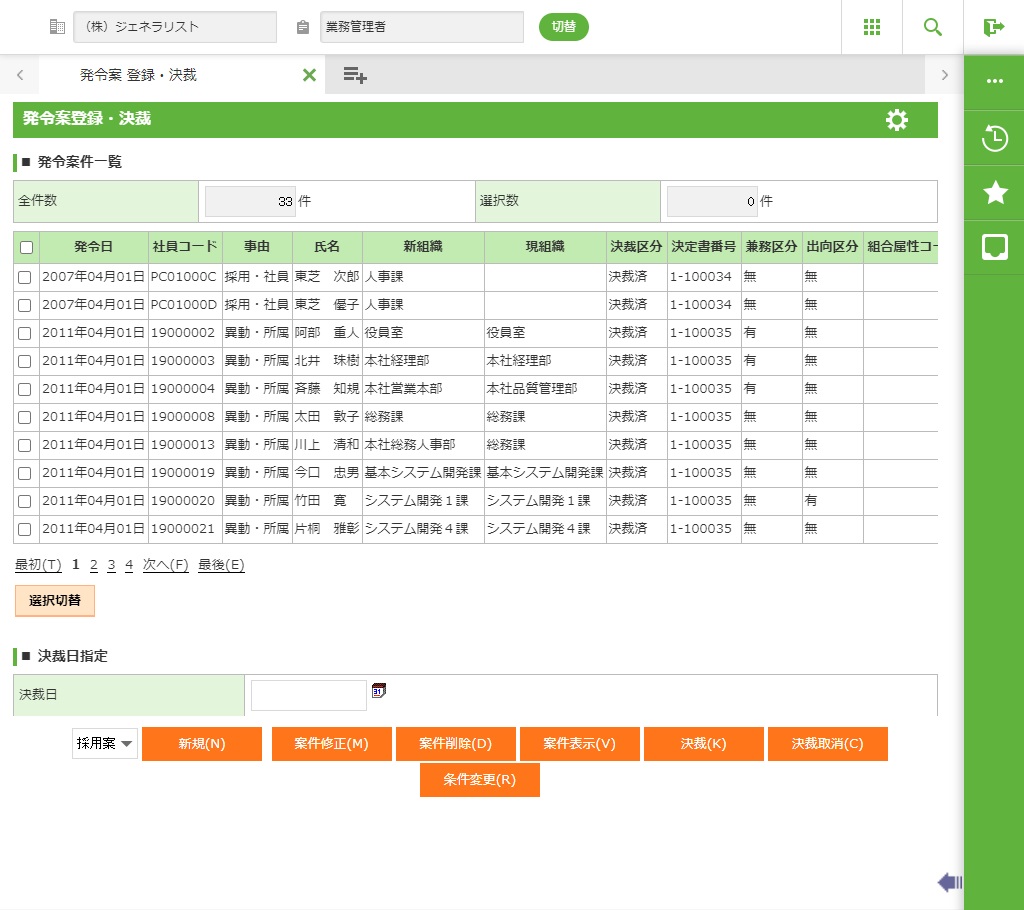
Task: Open the 採用案 dropdown
Action: 105,744
